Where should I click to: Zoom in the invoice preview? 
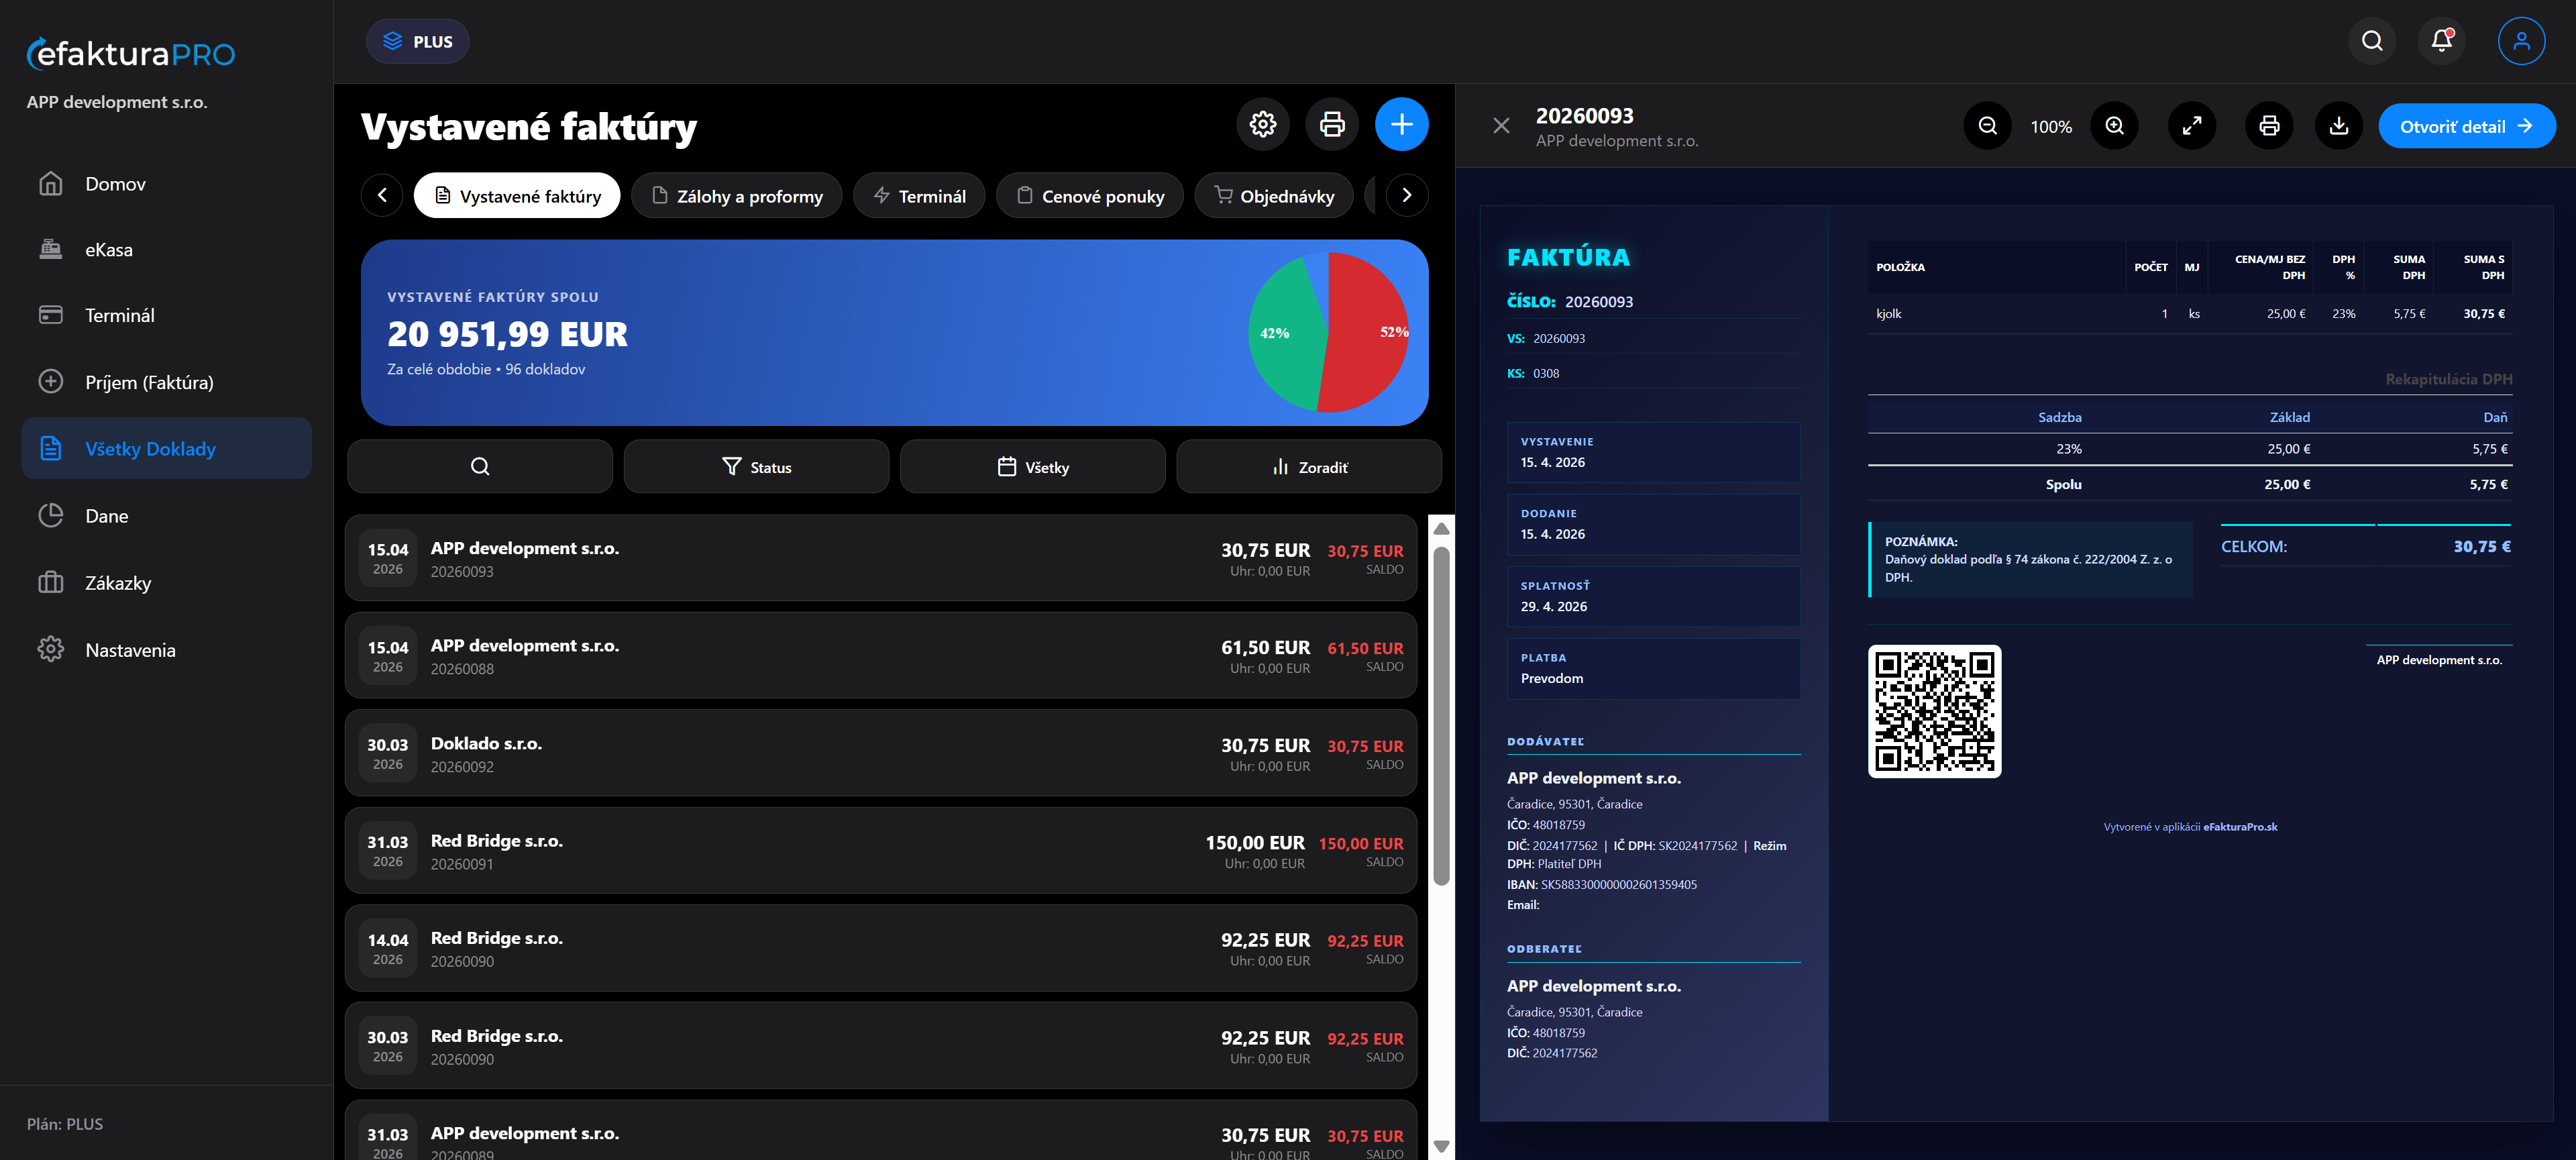pos(2114,126)
